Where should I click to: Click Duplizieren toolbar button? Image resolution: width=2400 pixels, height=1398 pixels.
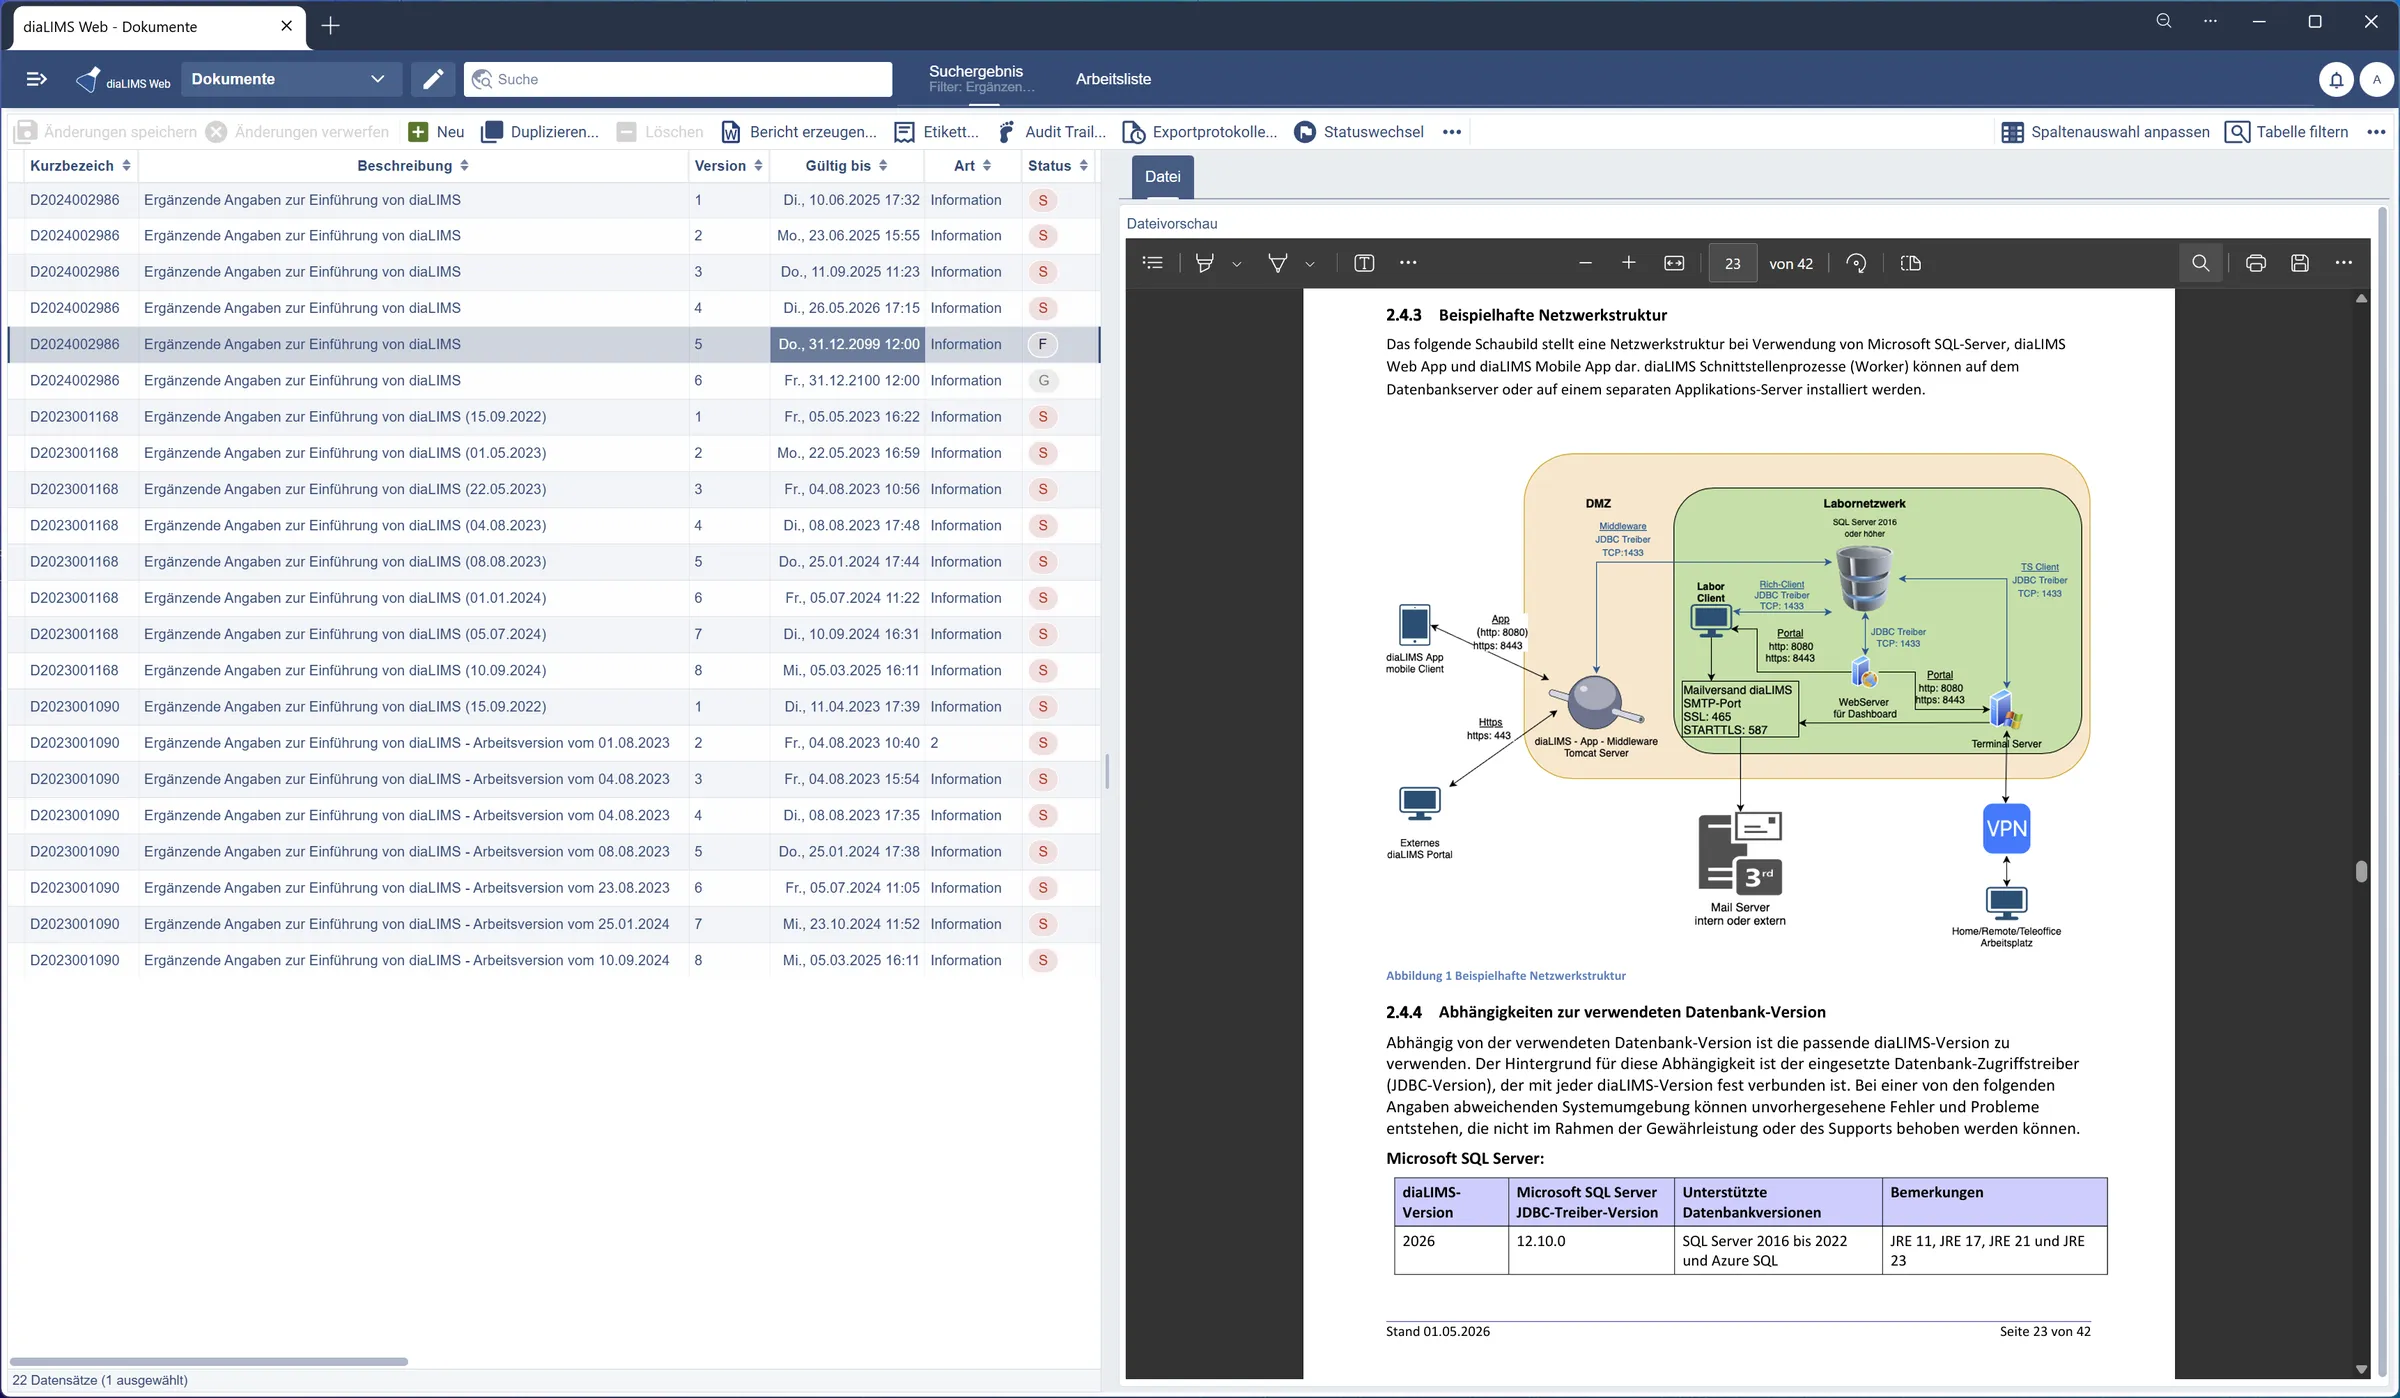pyautogui.click(x=540, y=132)
